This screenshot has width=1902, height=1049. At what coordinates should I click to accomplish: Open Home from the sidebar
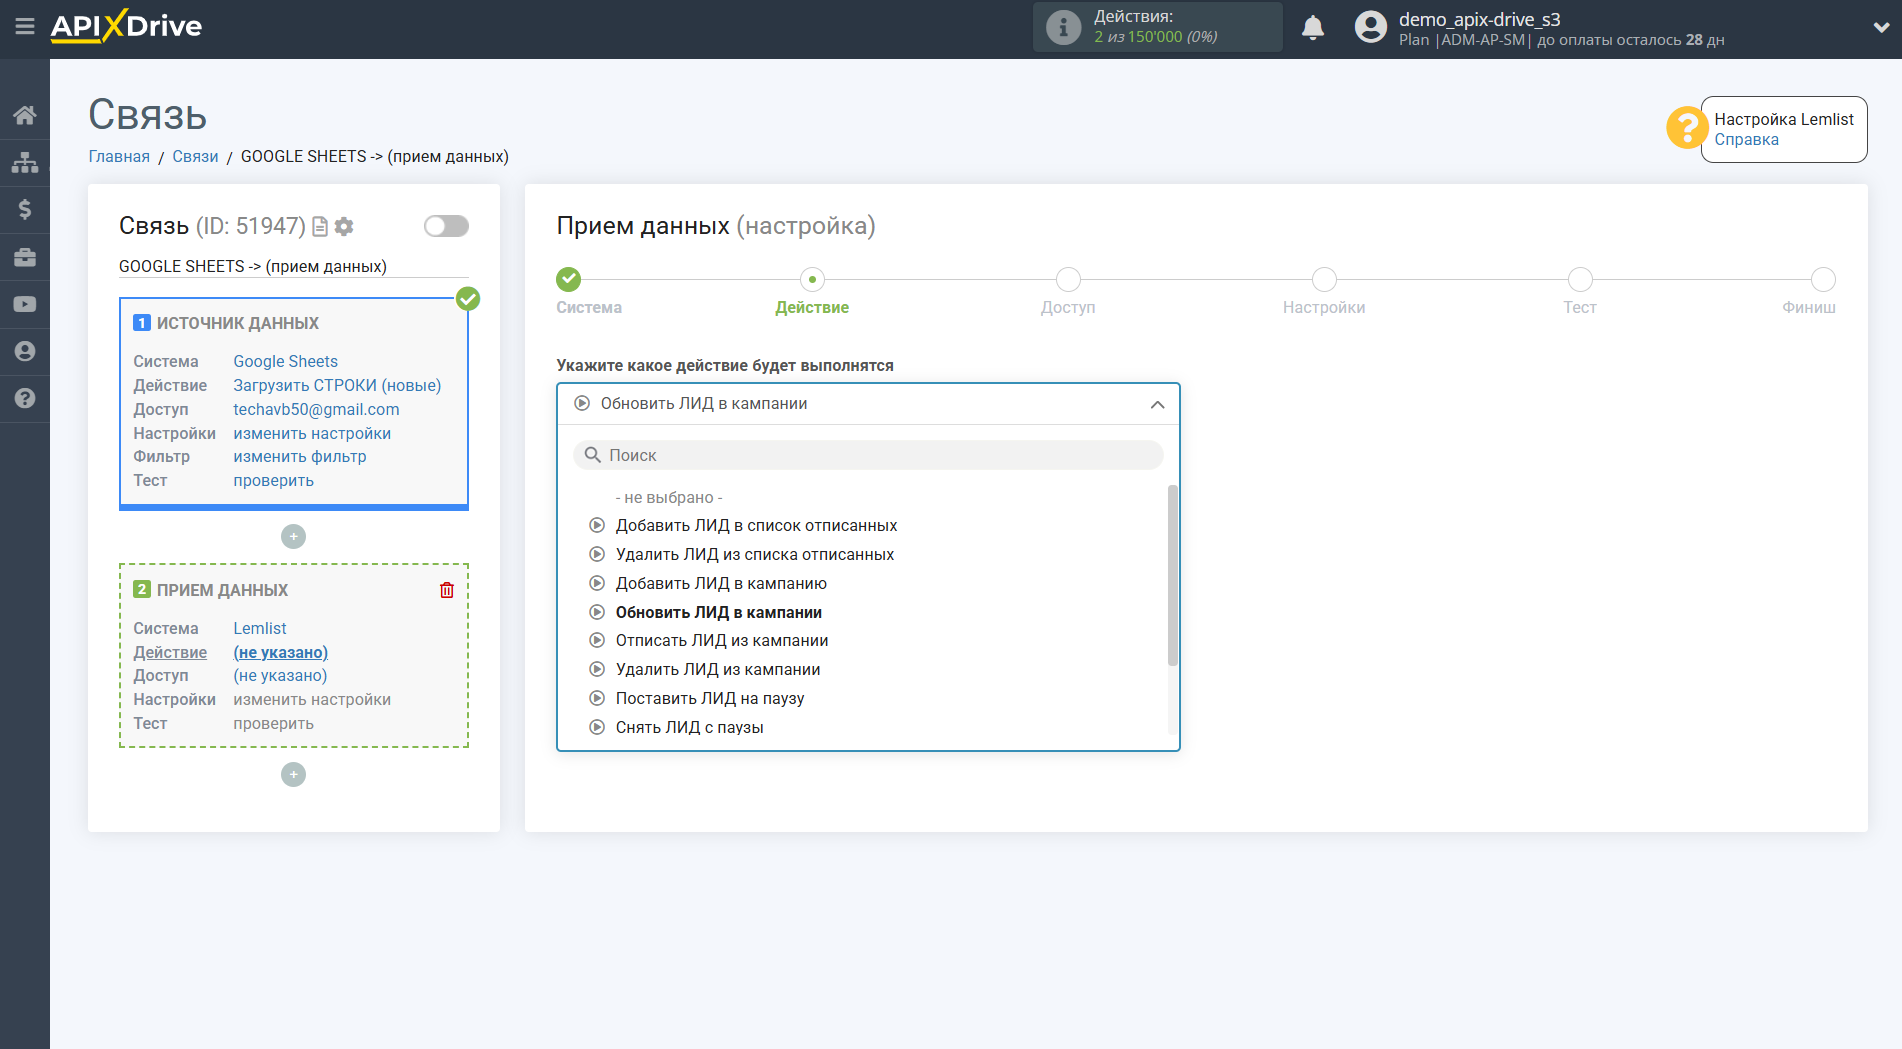(25, 115)
